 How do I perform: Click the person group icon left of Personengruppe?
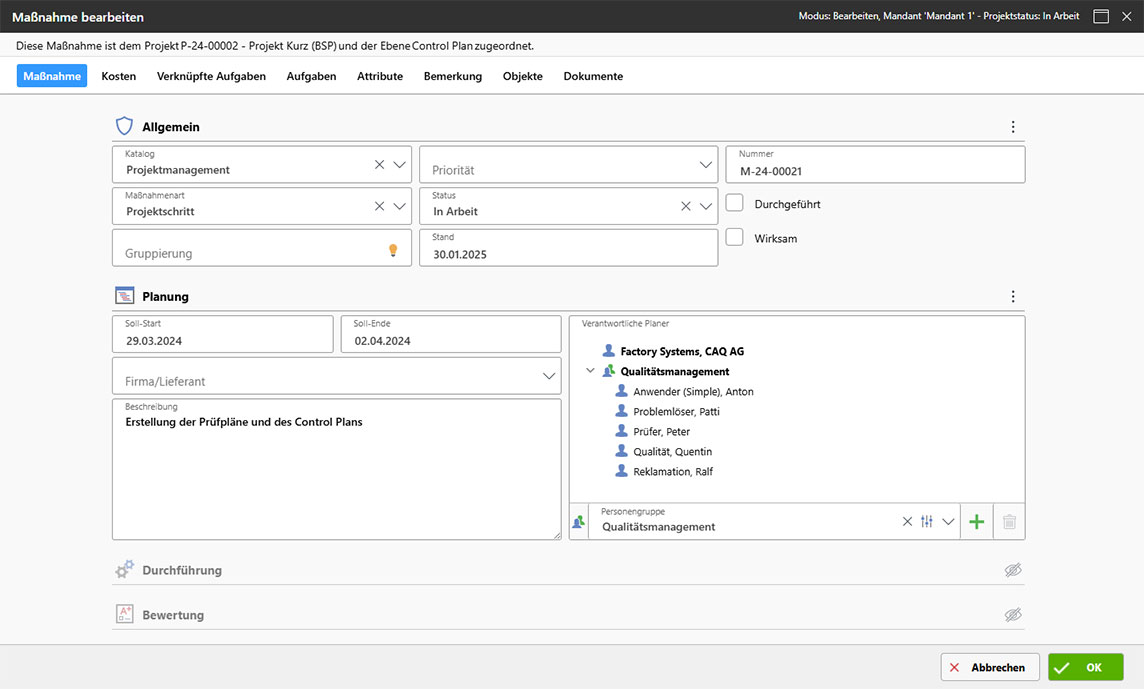pos(578,522)
